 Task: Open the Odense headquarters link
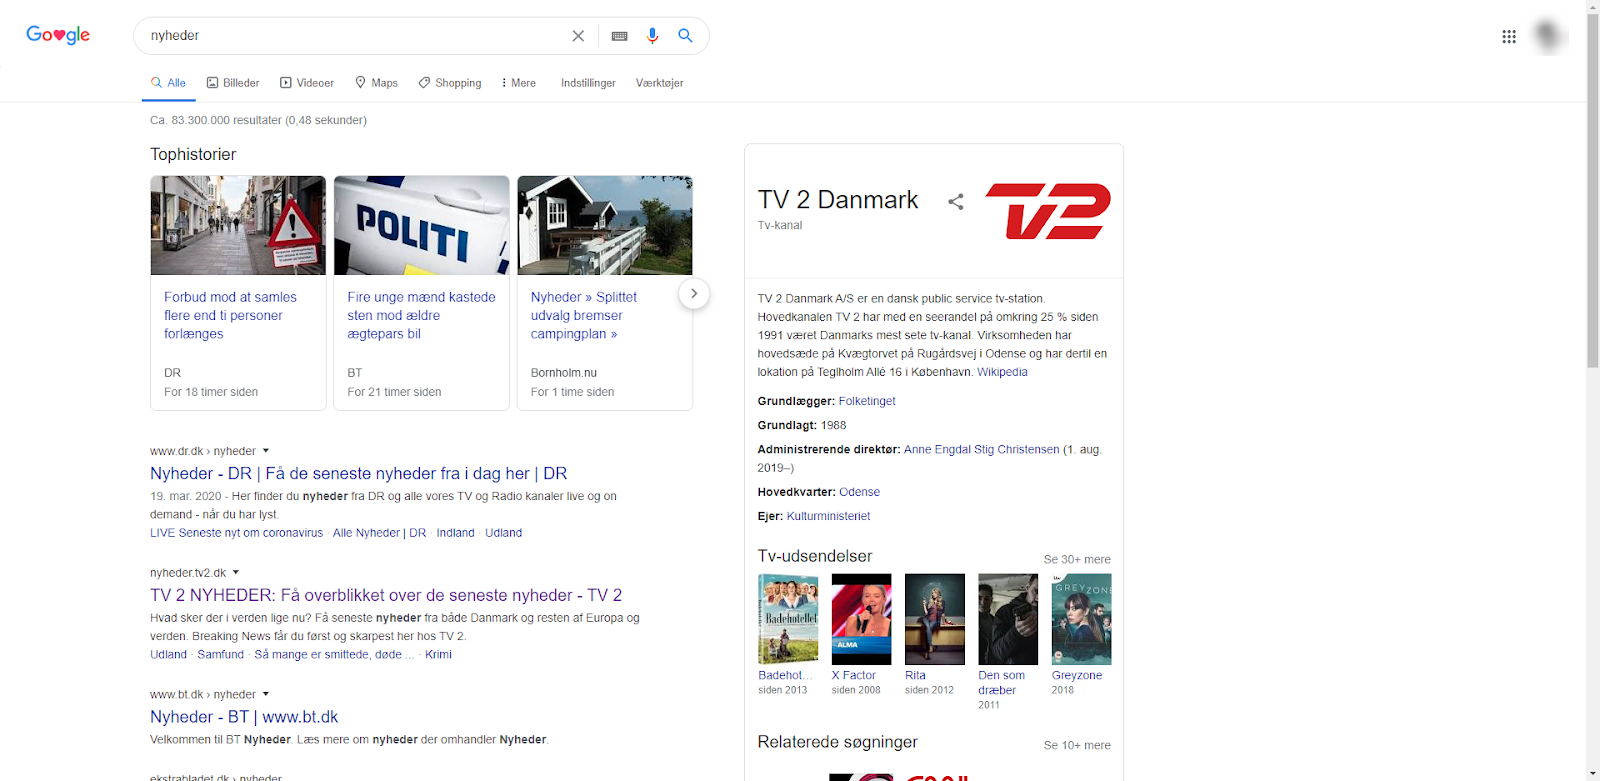[859, 492]
